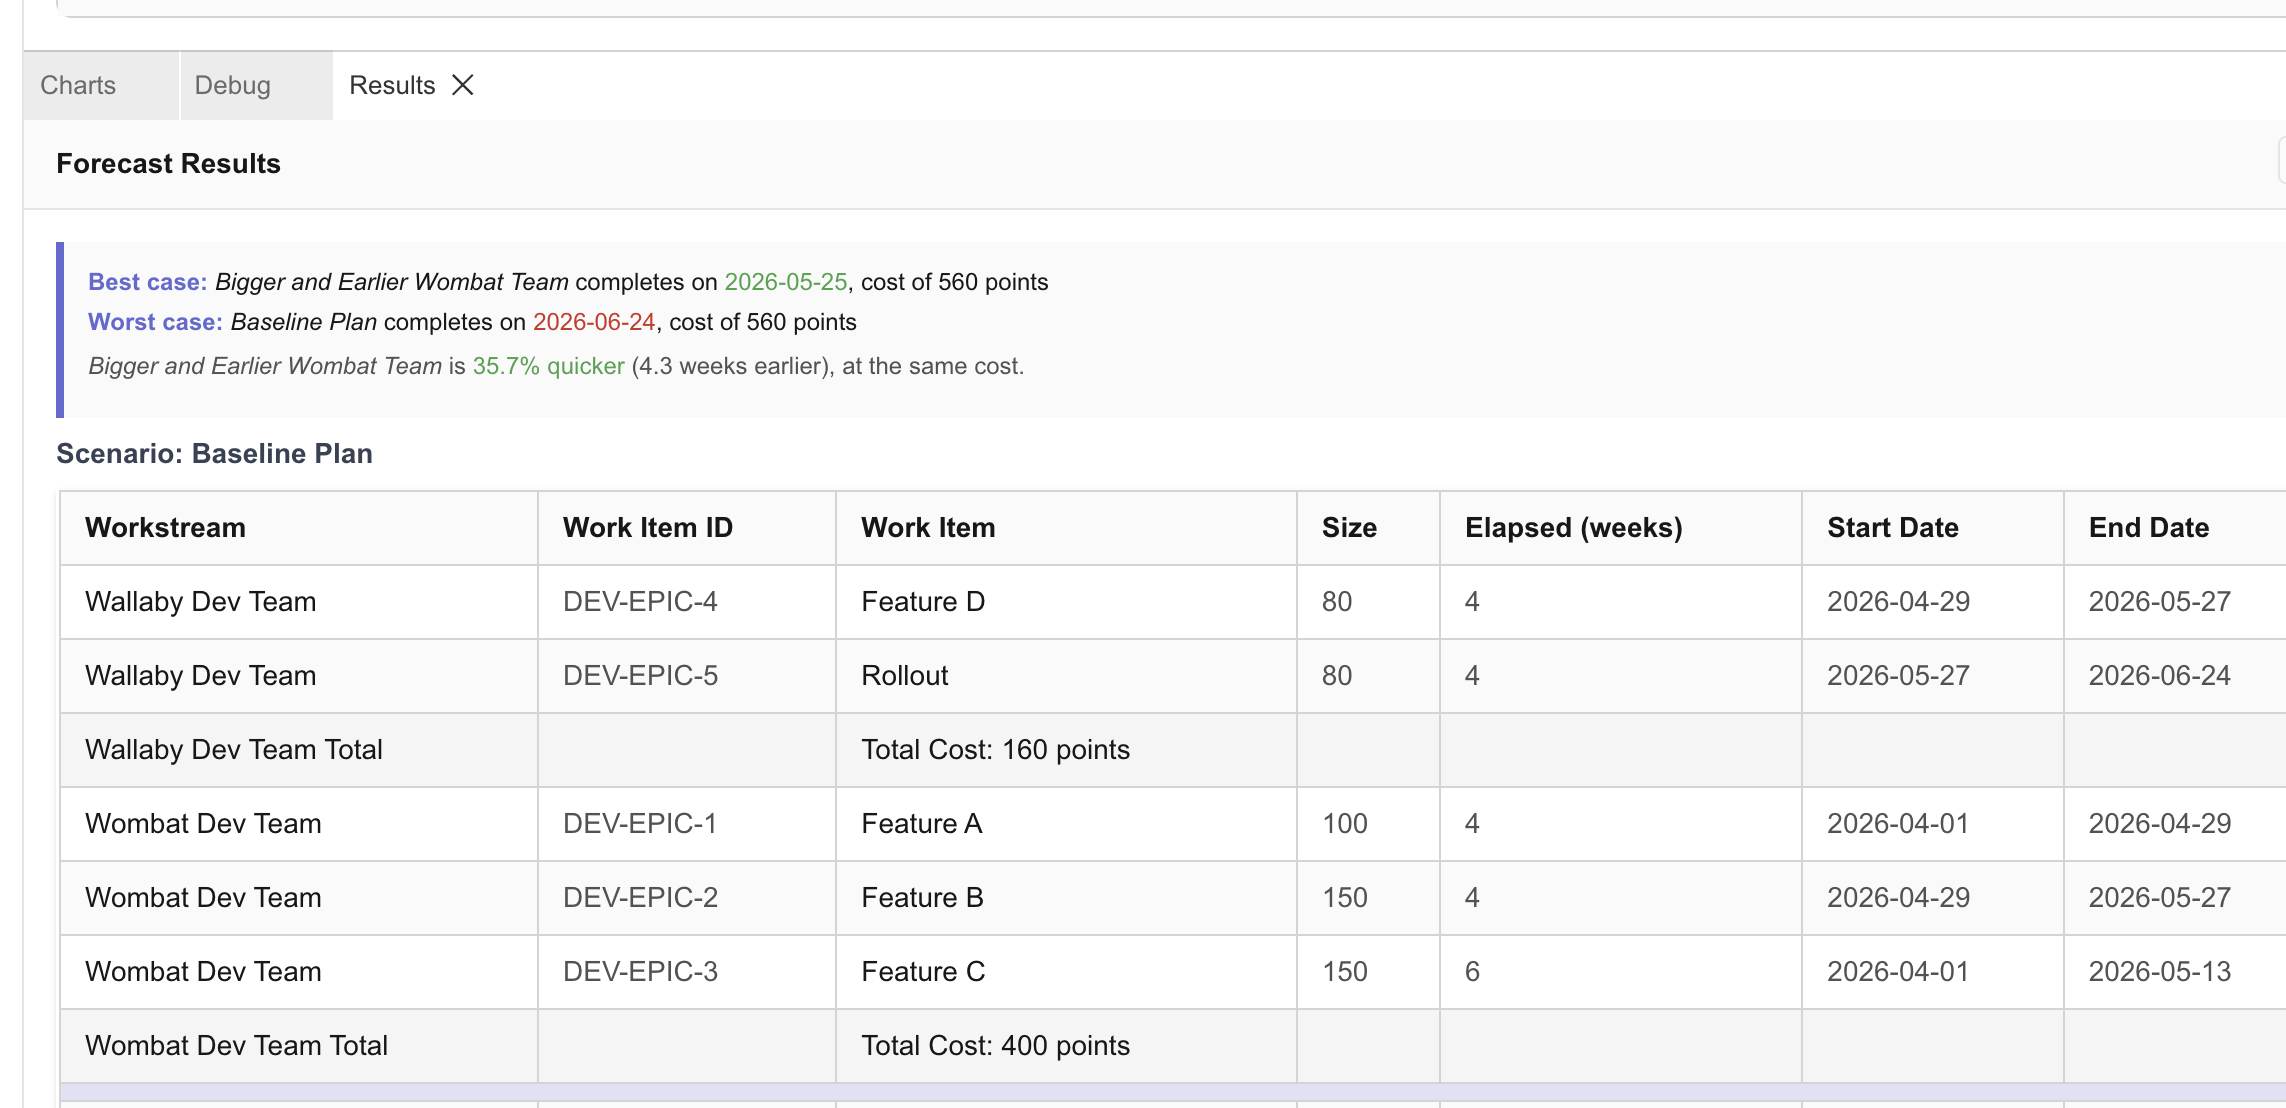Click the Feature C work item cell
Screen dimensions: 2286x1108
click(x=923, y=971)
